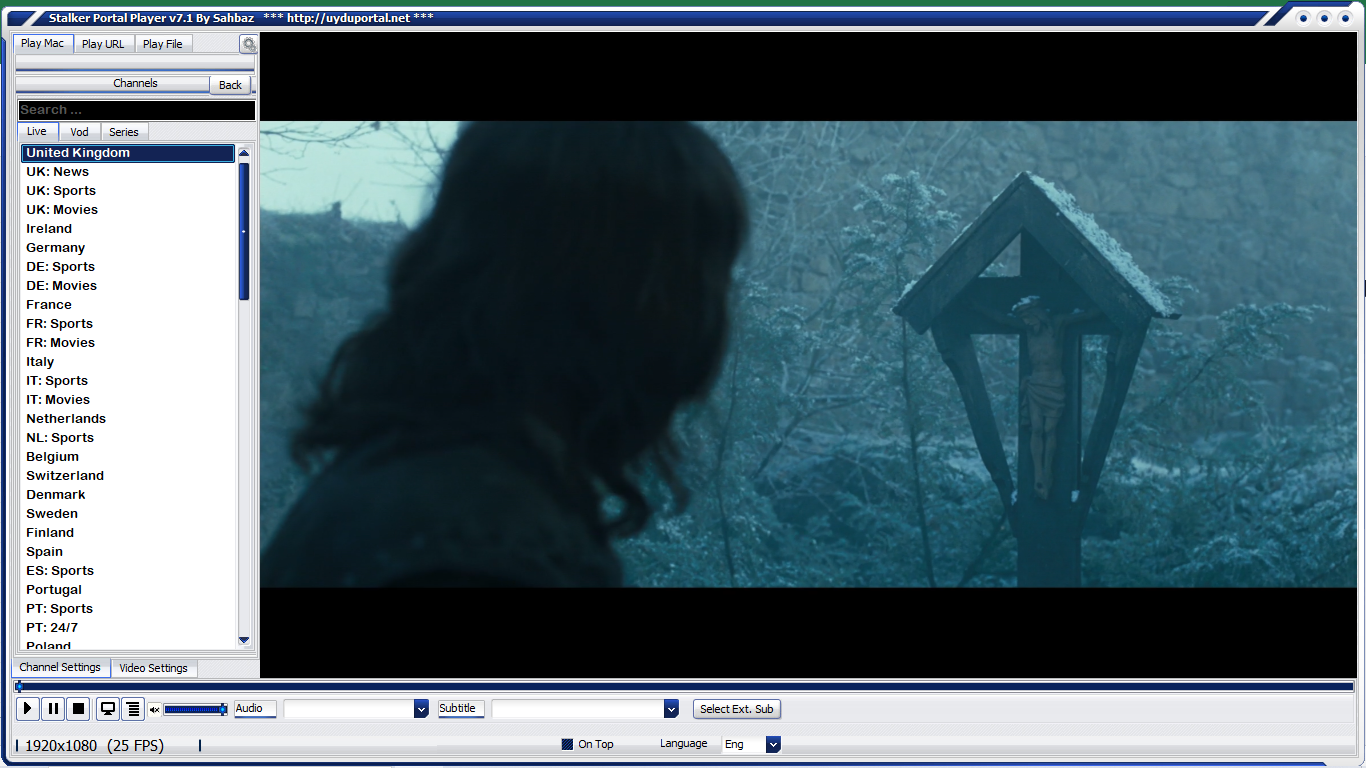Image resolution: width=1366 pixels, height=768 pixels.
Task: Select France category
Action: (x=128, y=305)
